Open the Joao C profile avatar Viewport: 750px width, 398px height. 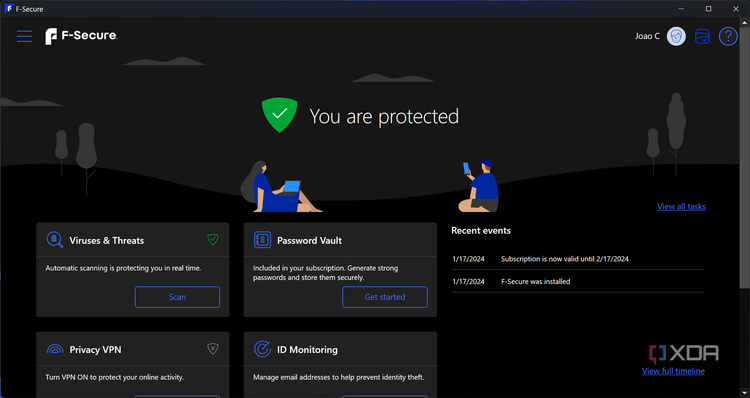[676, 36]
